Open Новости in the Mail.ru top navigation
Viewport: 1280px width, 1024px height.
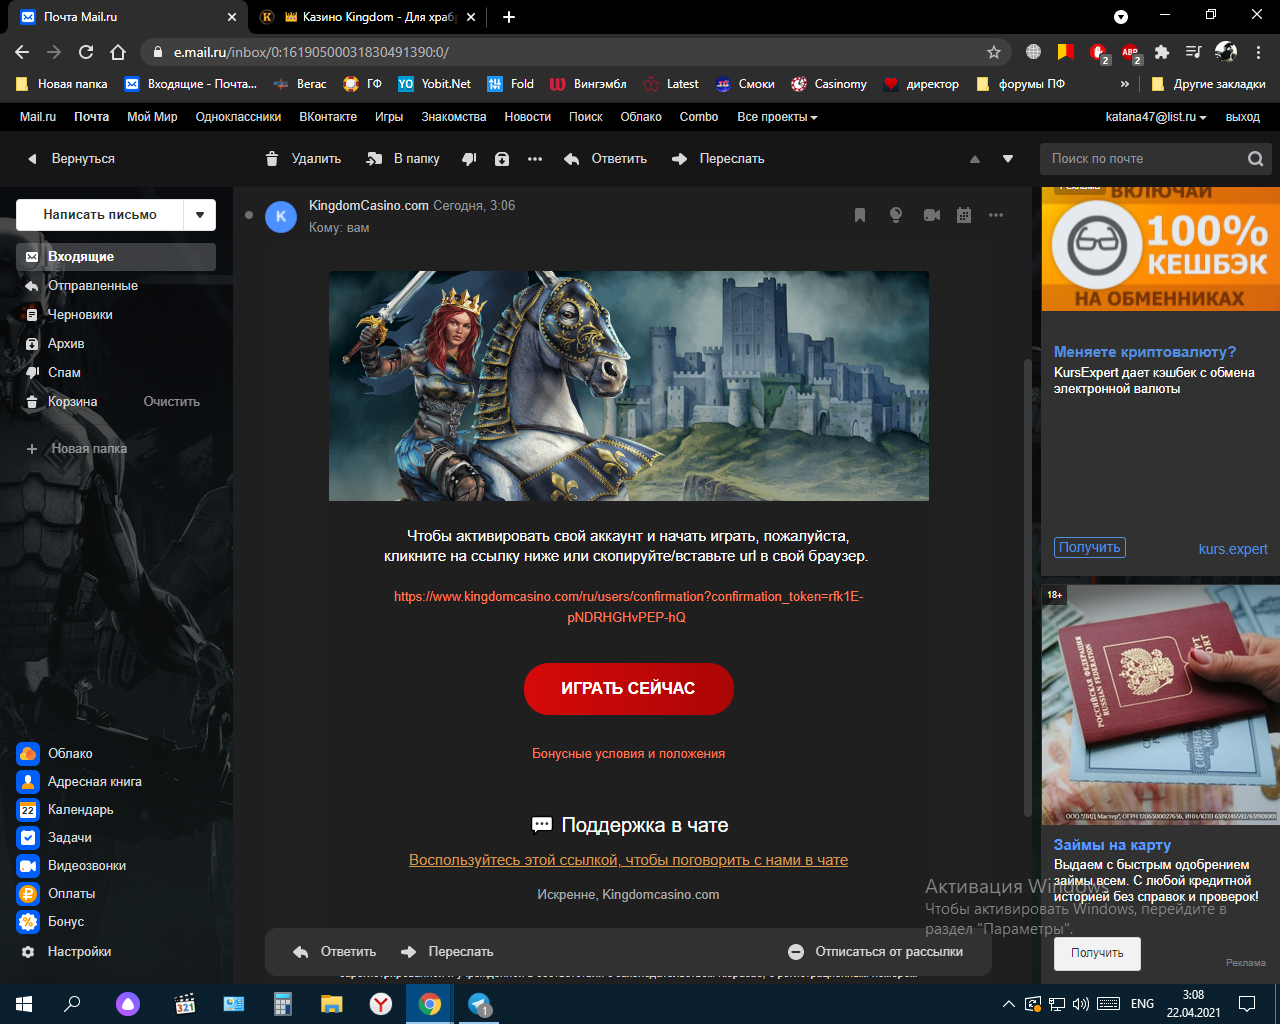pyautogui.click(x=528, y=117)
